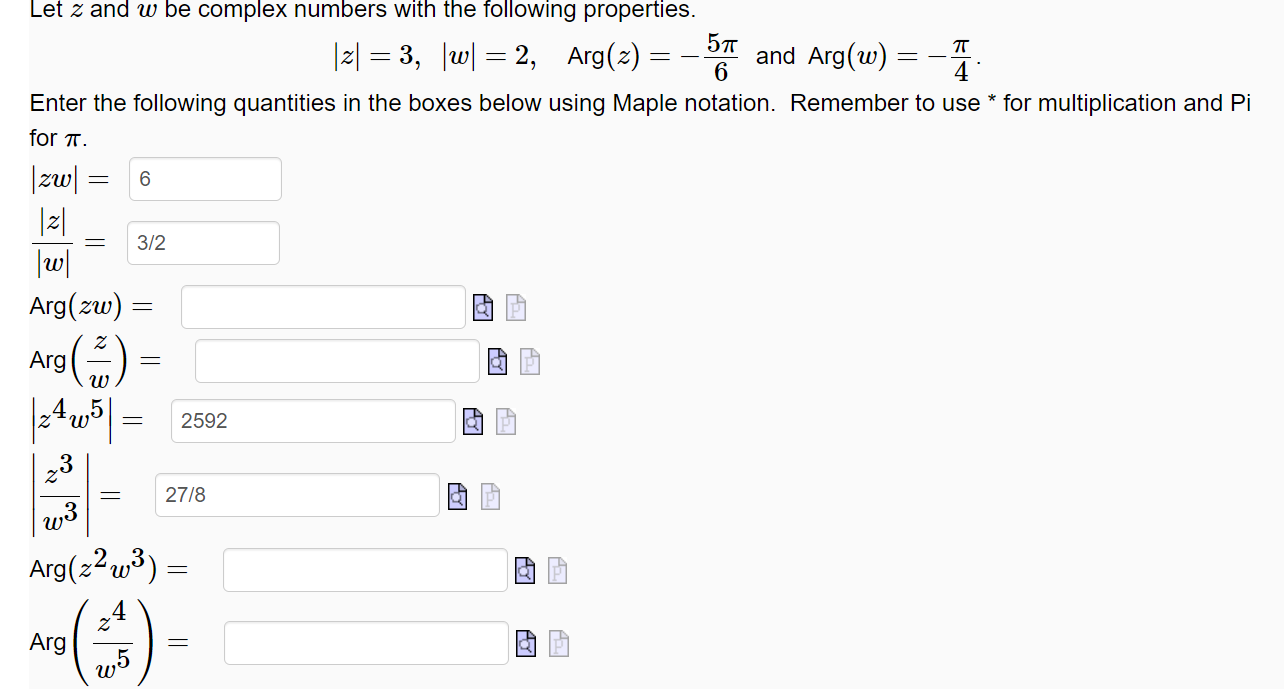Select the input field showing 3/2

[203, 242]
